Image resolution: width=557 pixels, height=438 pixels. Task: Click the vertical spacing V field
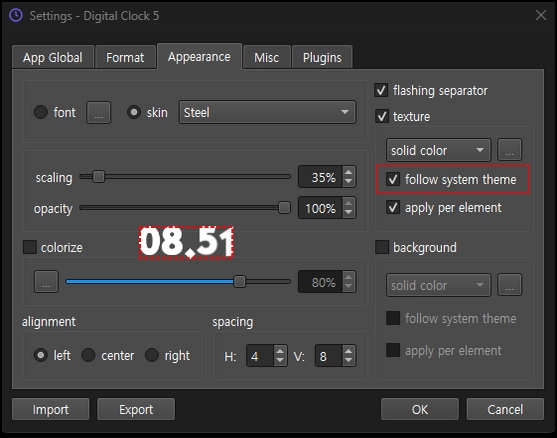point(329,356)
